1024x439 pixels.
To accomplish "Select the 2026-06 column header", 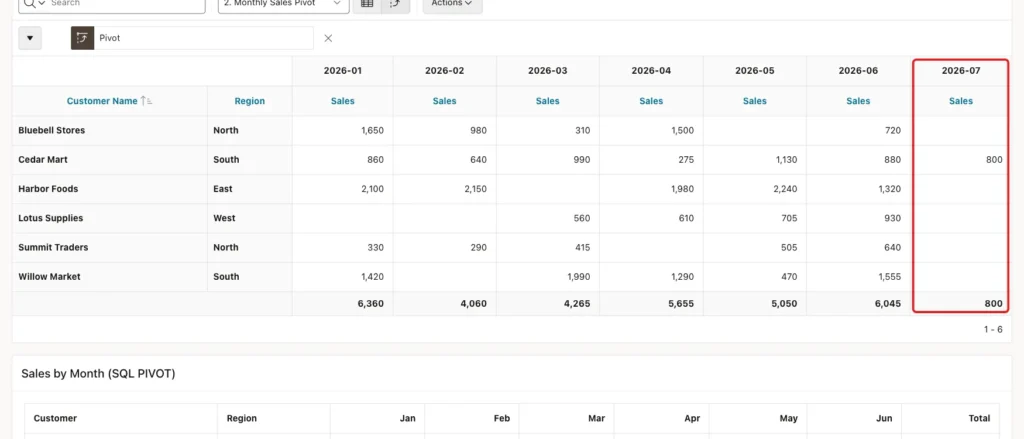I will [x=858, y=71].
